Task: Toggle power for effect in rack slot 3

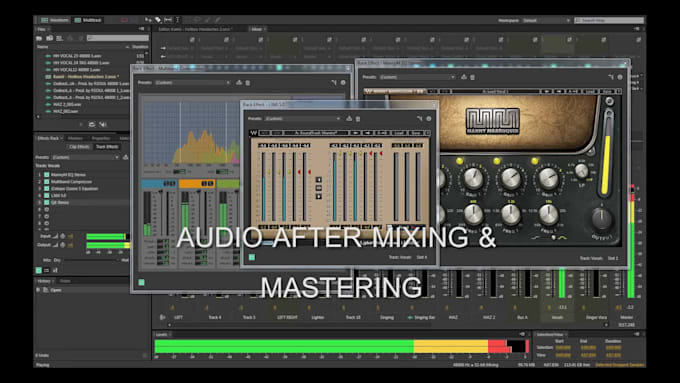Action: click(46, 189)
